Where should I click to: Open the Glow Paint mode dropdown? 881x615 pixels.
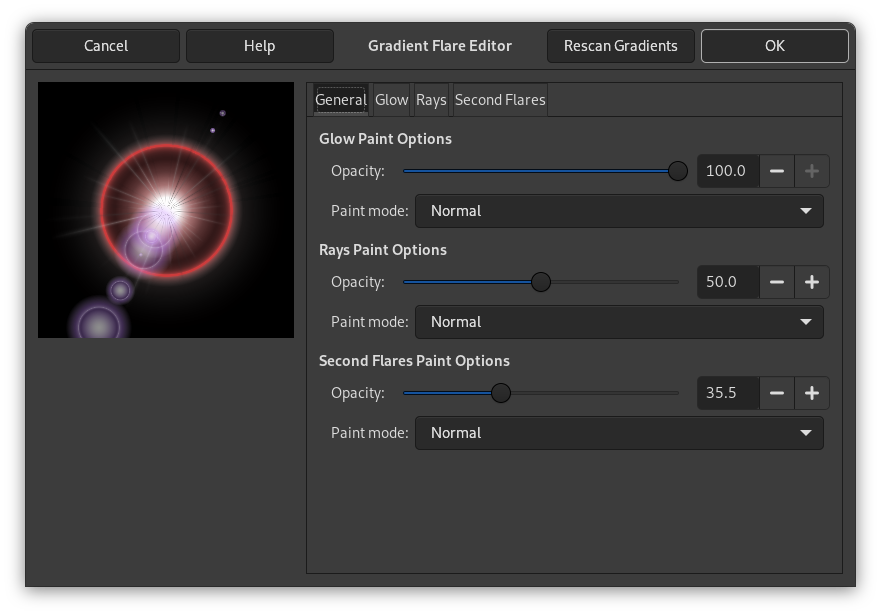click(x=619, y=211)
